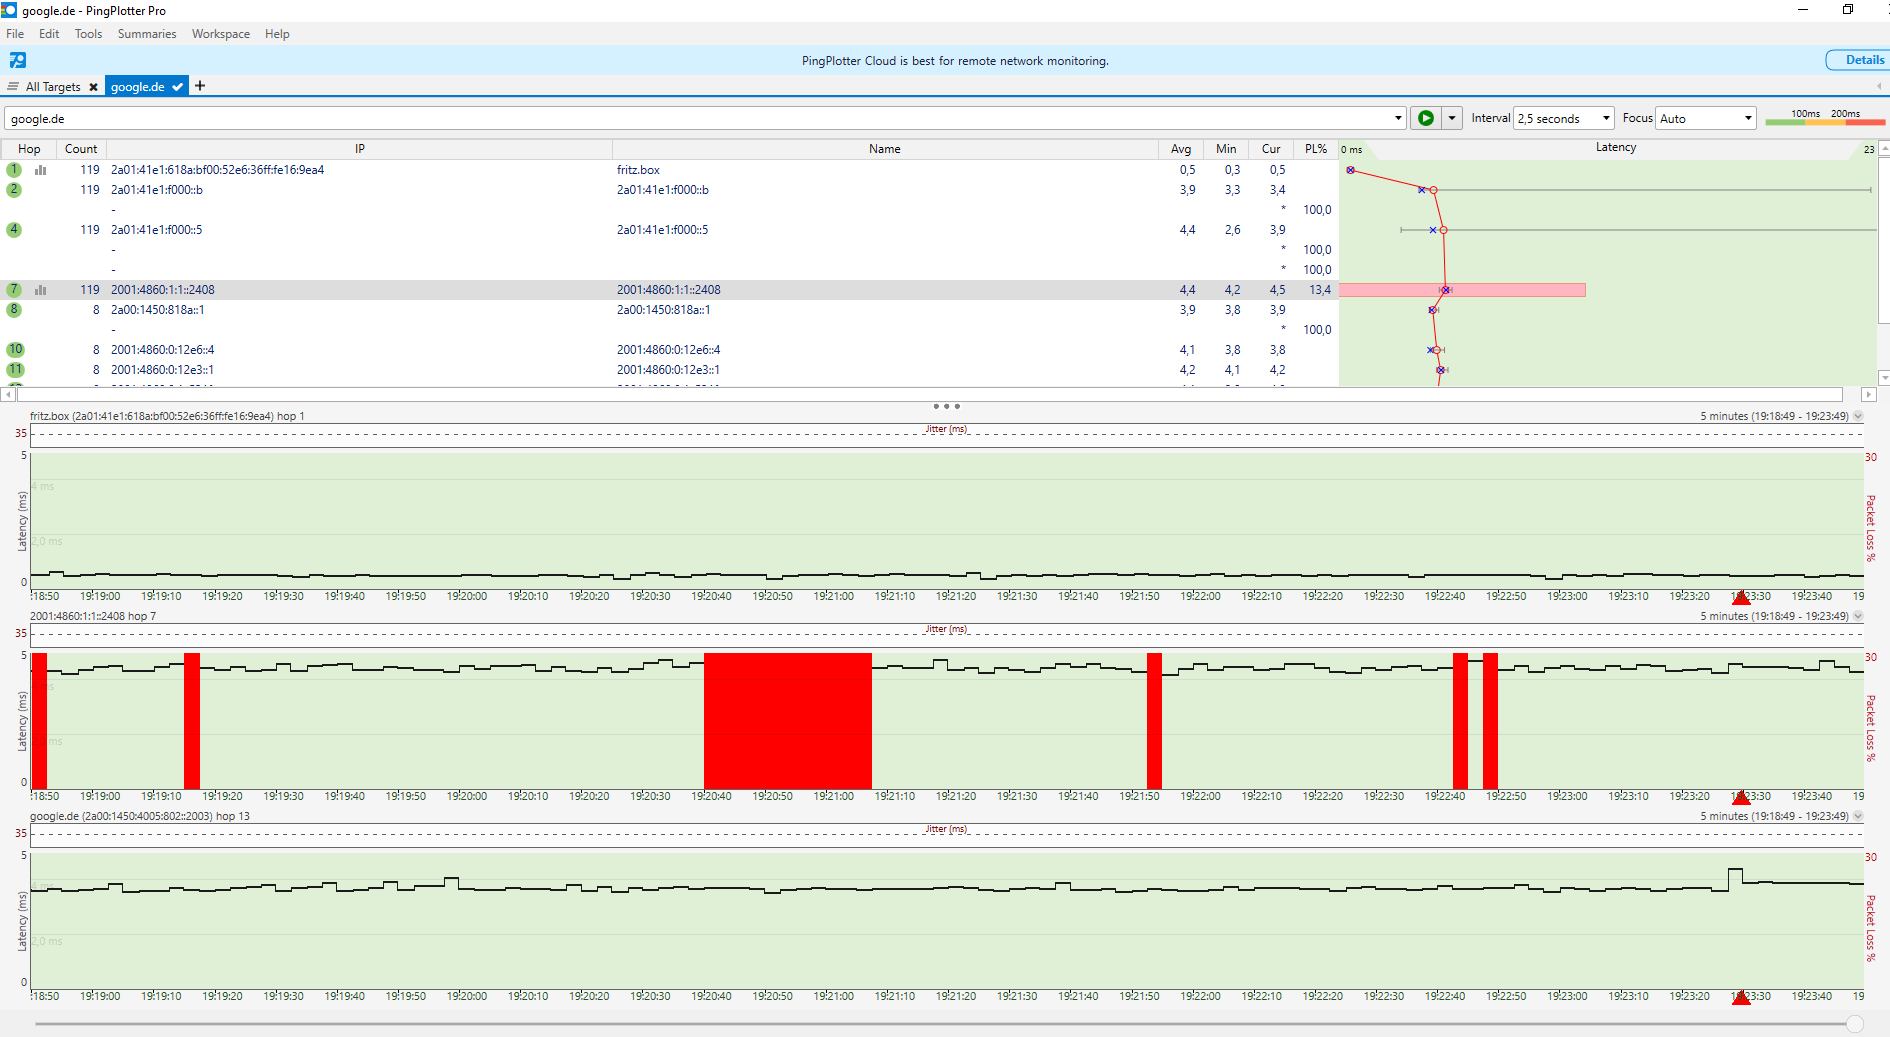
Task: Select the hop 10 green circle
Action: (x=15, y=350)
